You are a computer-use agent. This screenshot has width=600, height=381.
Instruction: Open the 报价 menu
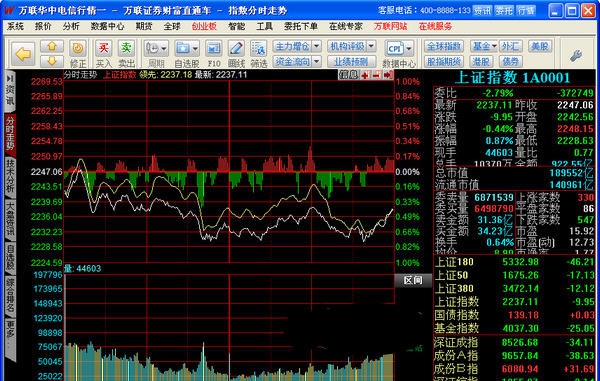coord(43,26)
